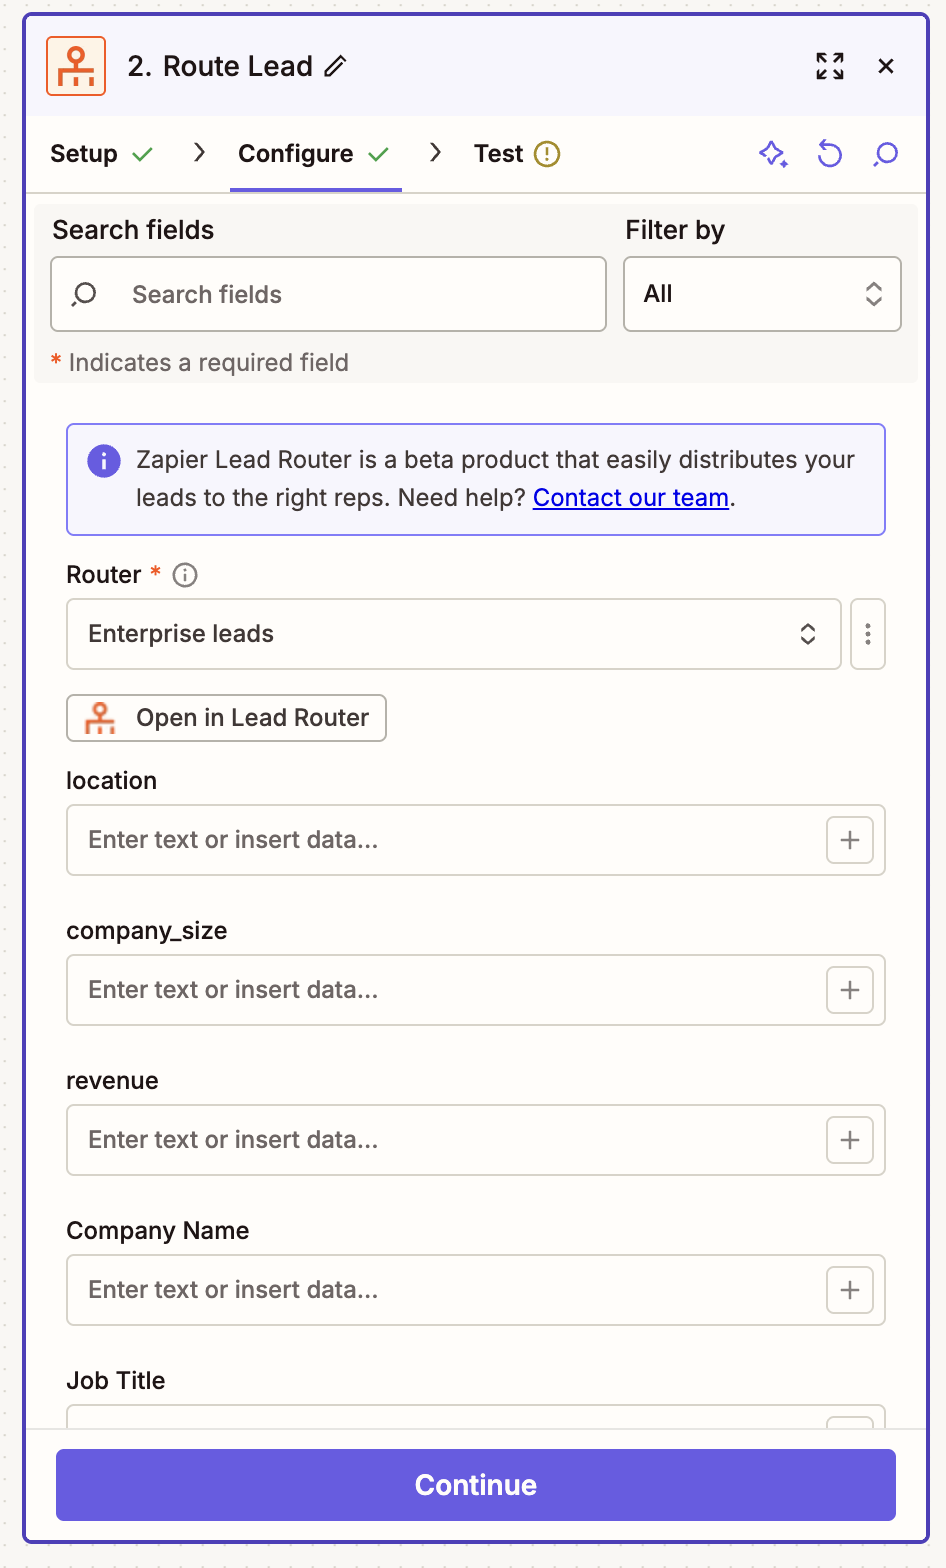Click into the Company Name text field
The image size is (946, 1568).
click(476, 1290)
